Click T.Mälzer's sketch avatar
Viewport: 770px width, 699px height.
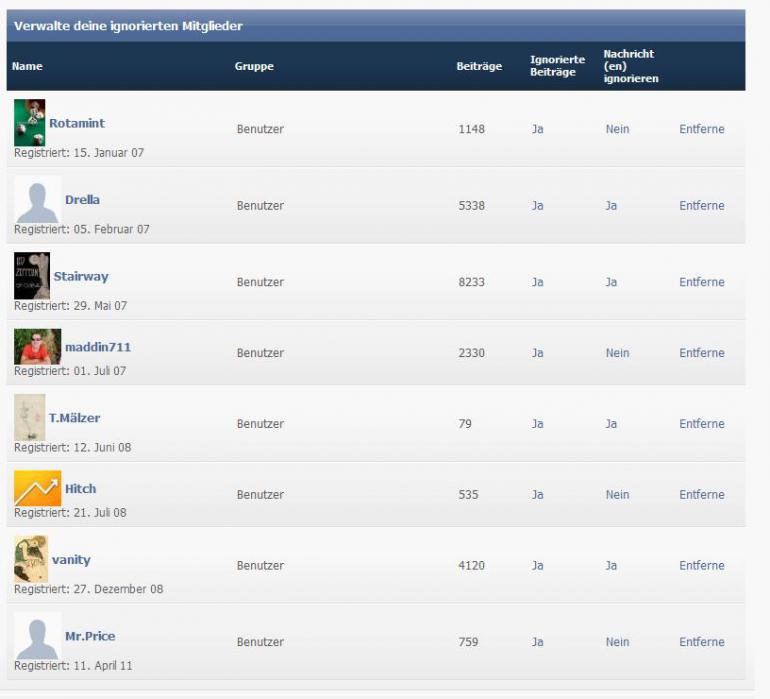point(29,417)
